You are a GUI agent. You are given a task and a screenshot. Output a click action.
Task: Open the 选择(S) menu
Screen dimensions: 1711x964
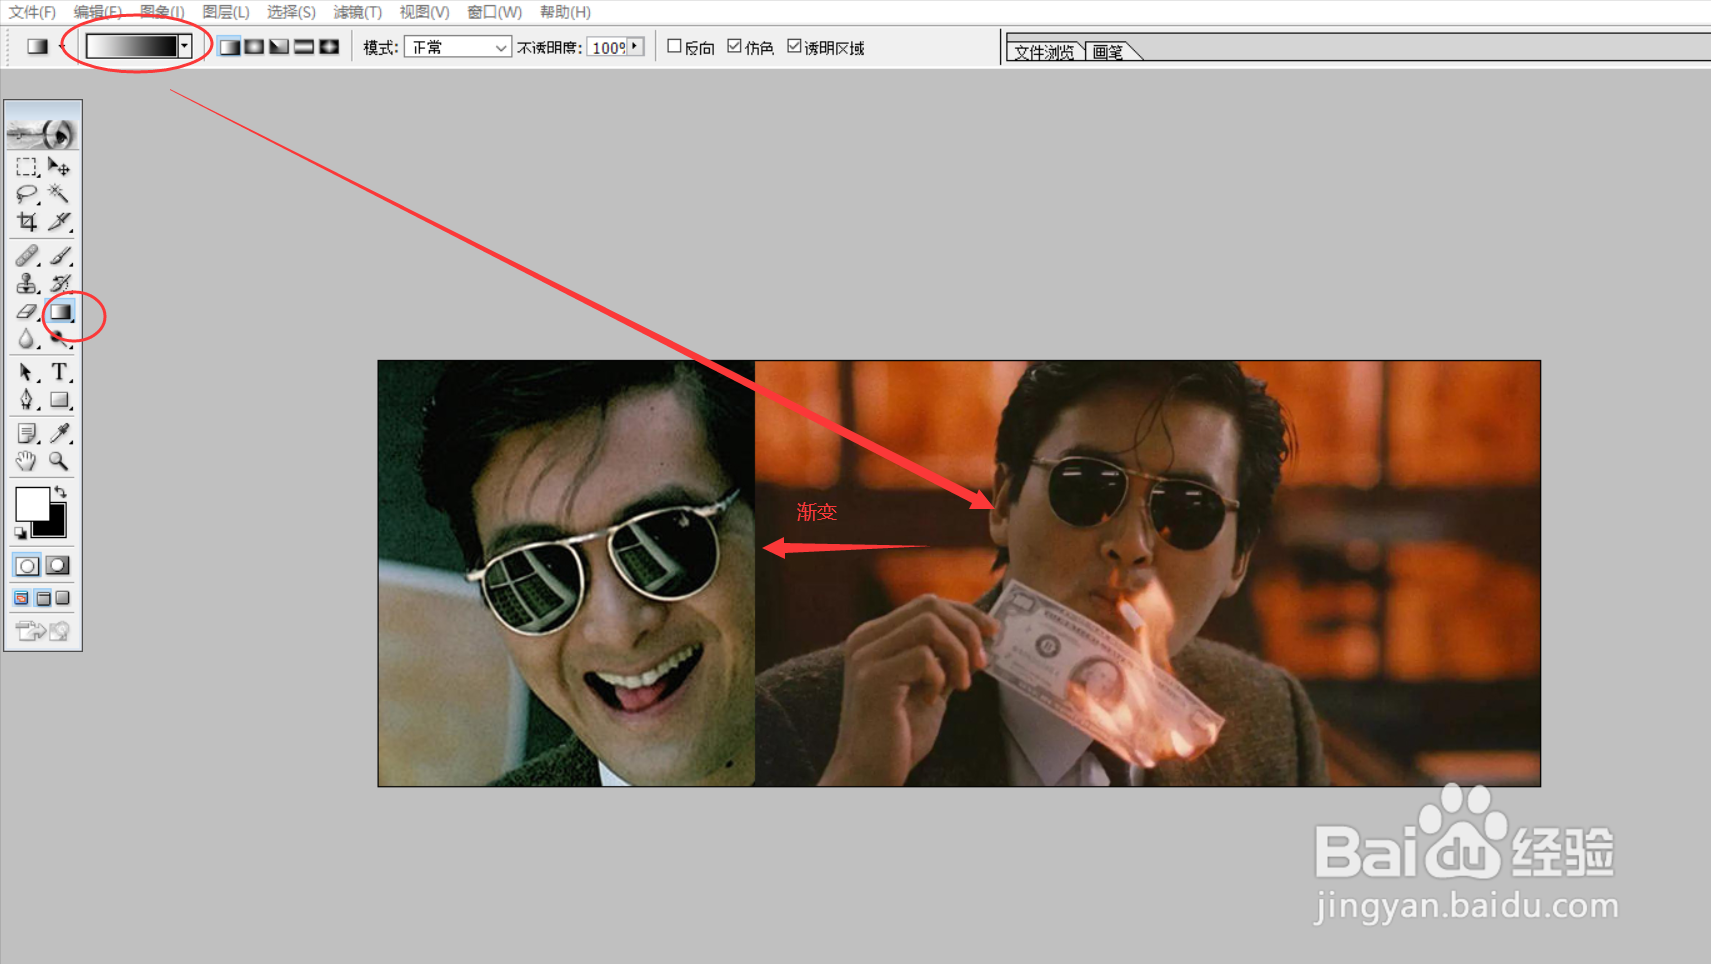click(291, 12)
